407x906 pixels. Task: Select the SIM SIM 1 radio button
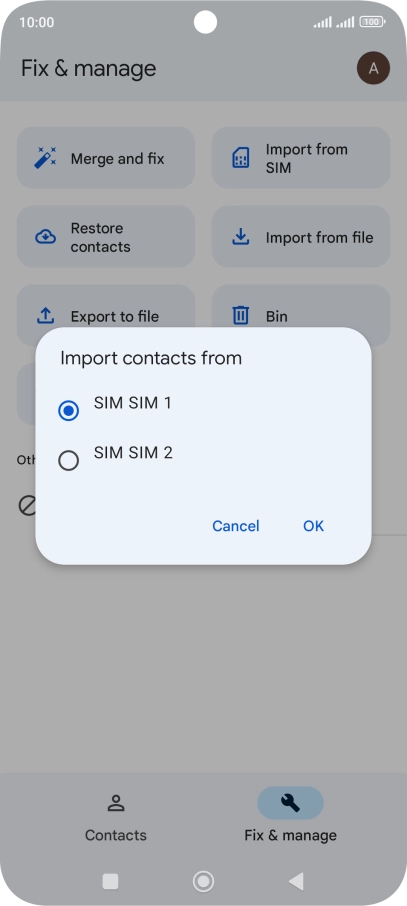click(x=68, y=411)
